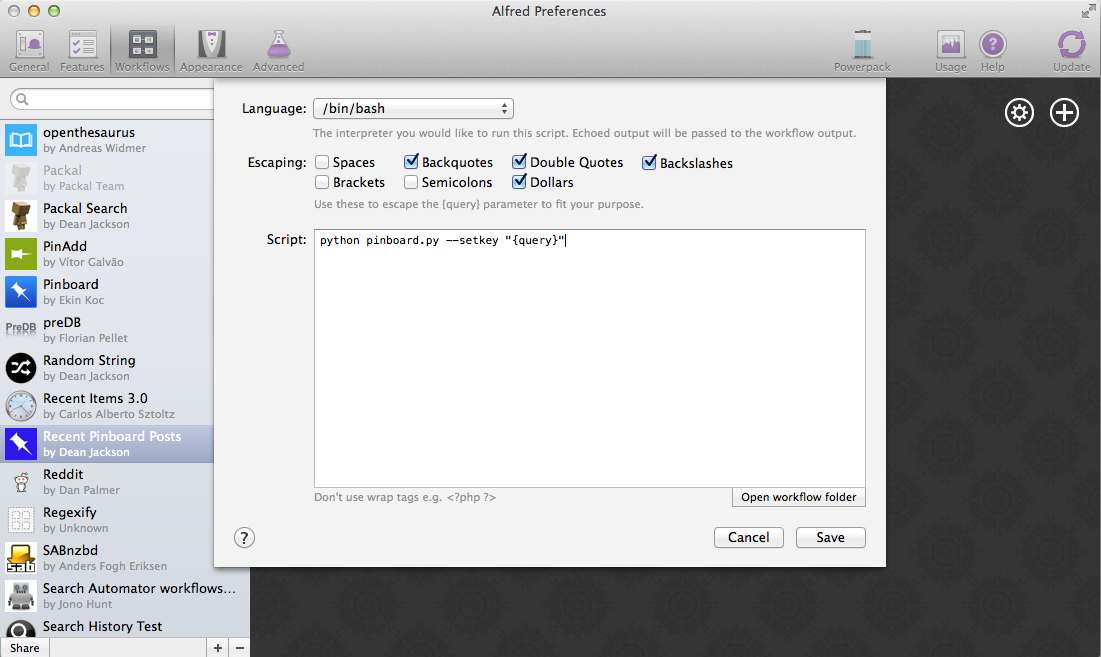
Task: Click the plus button below workflow list
Action: (218, 648)
